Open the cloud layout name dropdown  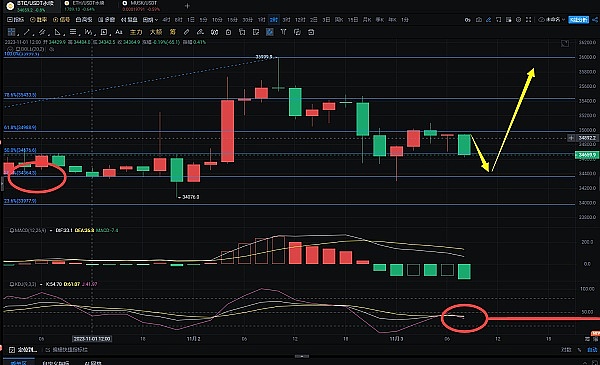click(552, 20)
